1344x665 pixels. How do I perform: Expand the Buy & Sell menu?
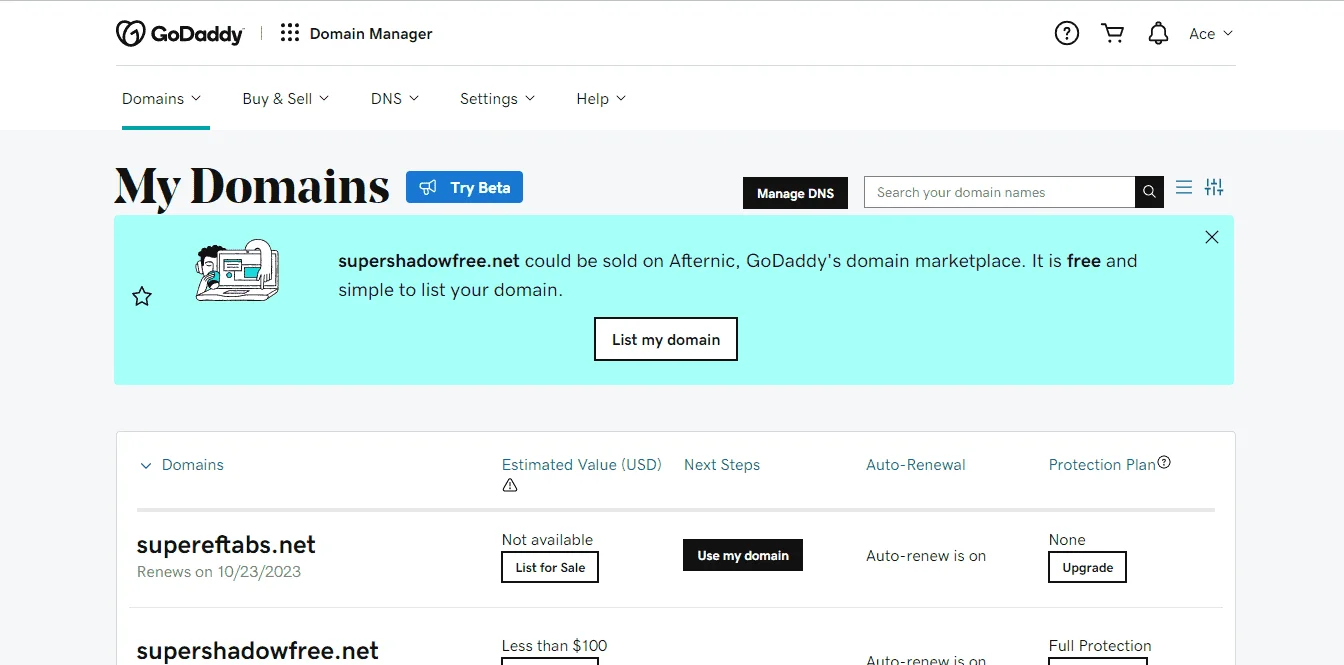[286, 98]
